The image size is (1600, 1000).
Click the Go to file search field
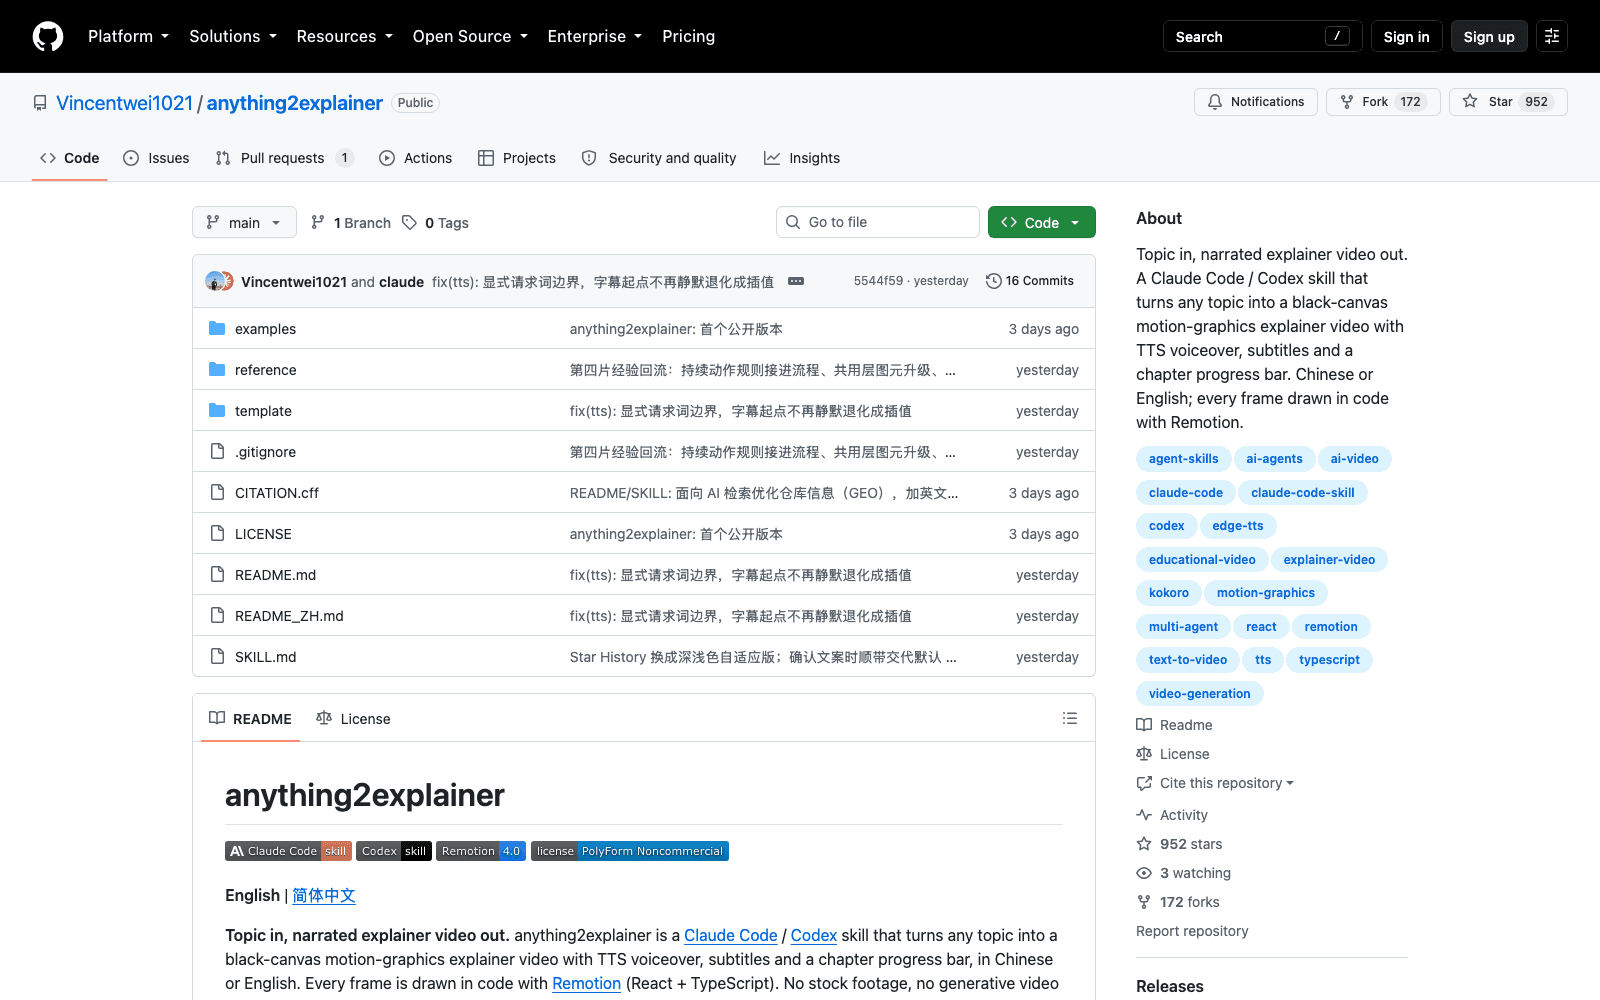878,222
